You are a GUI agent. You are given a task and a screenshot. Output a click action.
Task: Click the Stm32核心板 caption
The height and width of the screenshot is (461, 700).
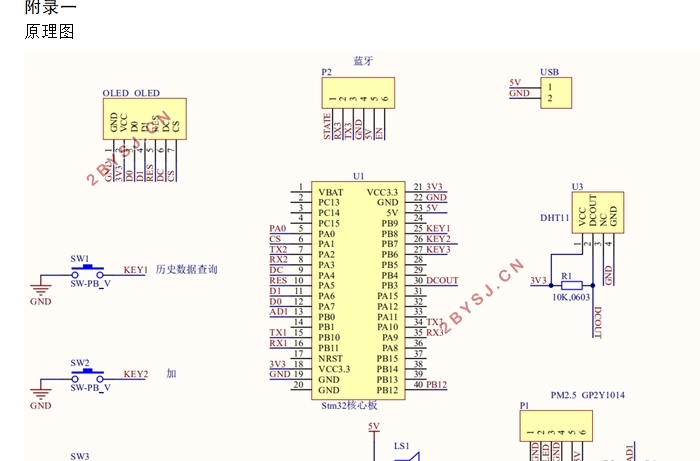(x=349, y=405)
